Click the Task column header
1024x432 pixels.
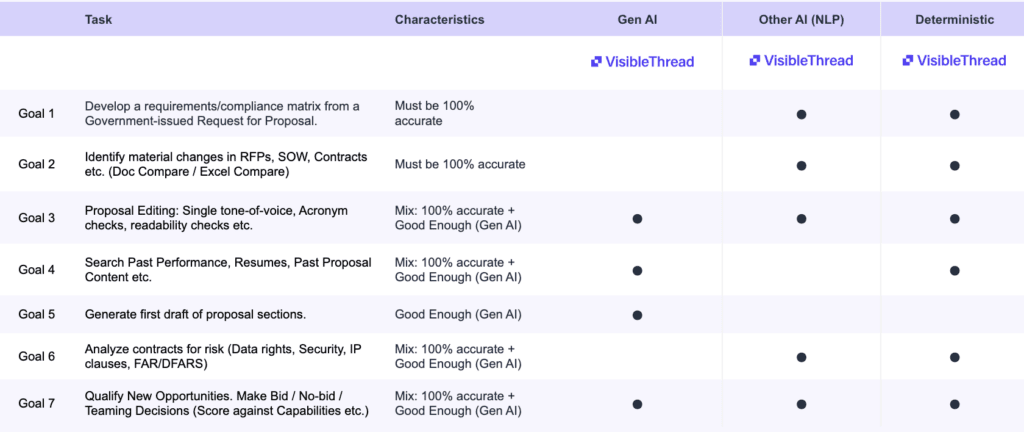tap(98, 19)
